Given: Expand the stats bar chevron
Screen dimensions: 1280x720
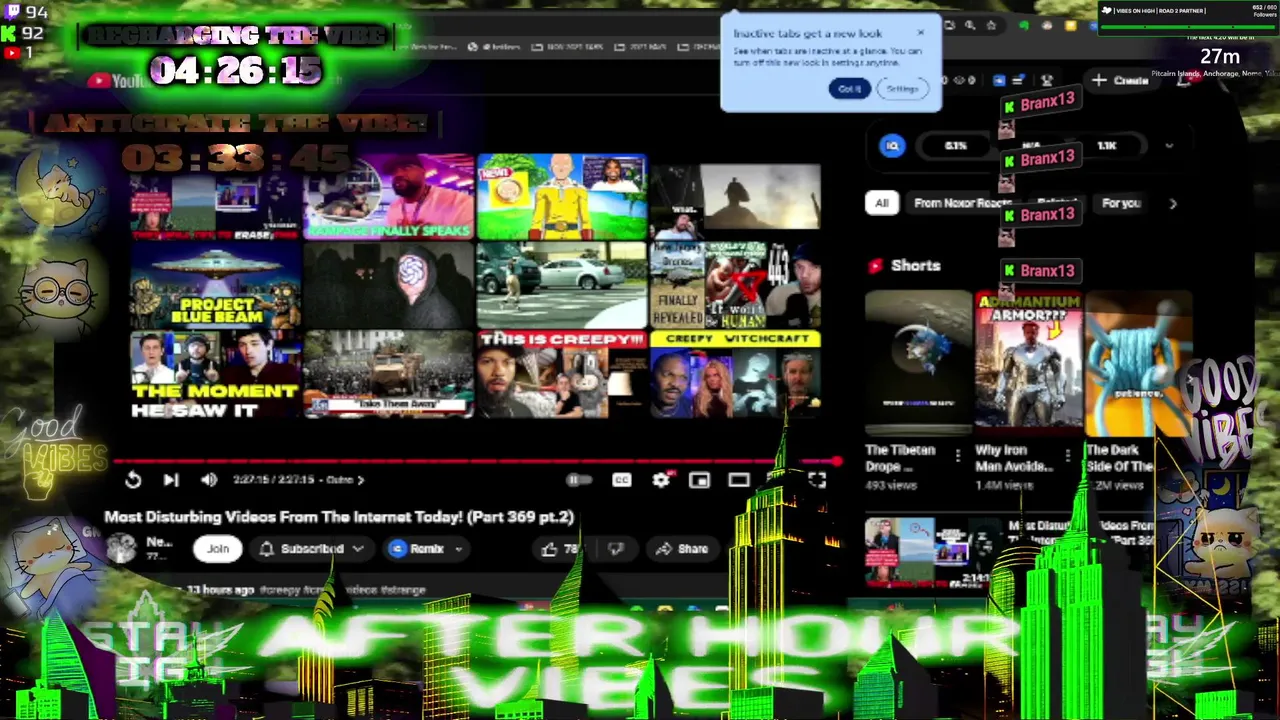Looking at the screenshot, I should [1169, 146].
